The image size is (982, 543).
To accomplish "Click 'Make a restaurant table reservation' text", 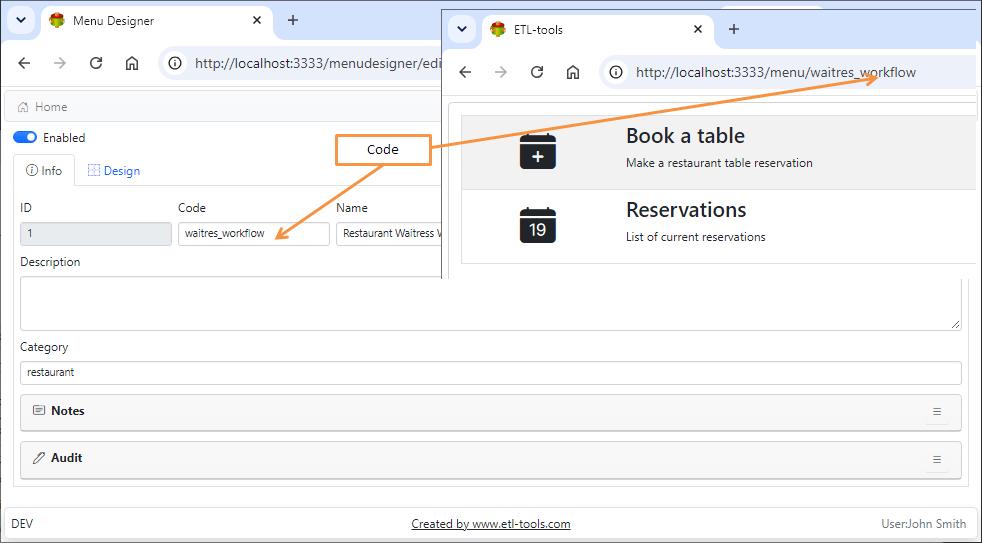I will (719, 163).
